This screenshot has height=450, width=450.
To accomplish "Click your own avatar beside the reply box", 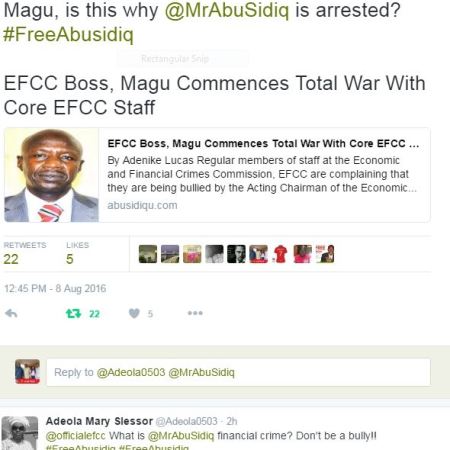I will coord(27,372).
